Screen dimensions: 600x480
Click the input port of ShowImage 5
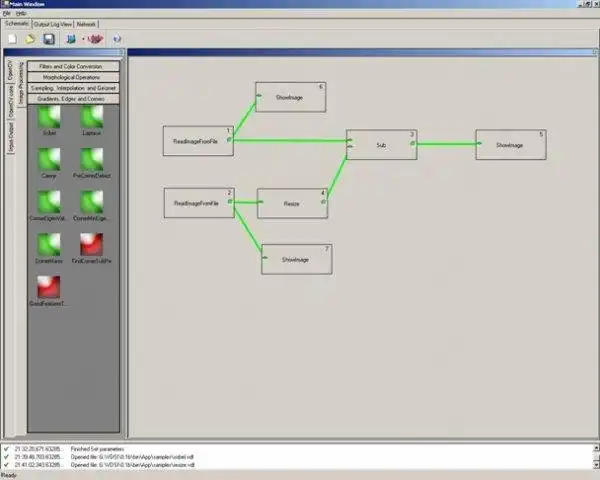pyautogui.click(x=479, y=143)
